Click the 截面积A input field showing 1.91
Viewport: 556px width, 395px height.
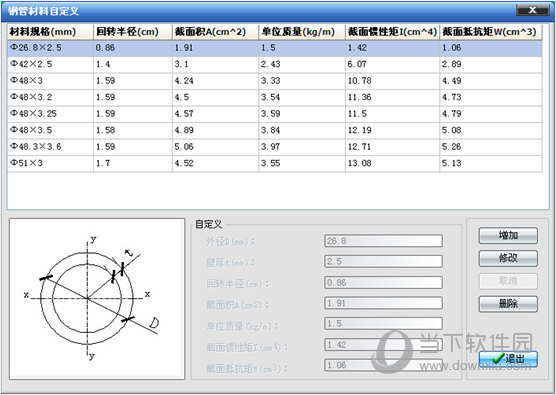point(383,303)
